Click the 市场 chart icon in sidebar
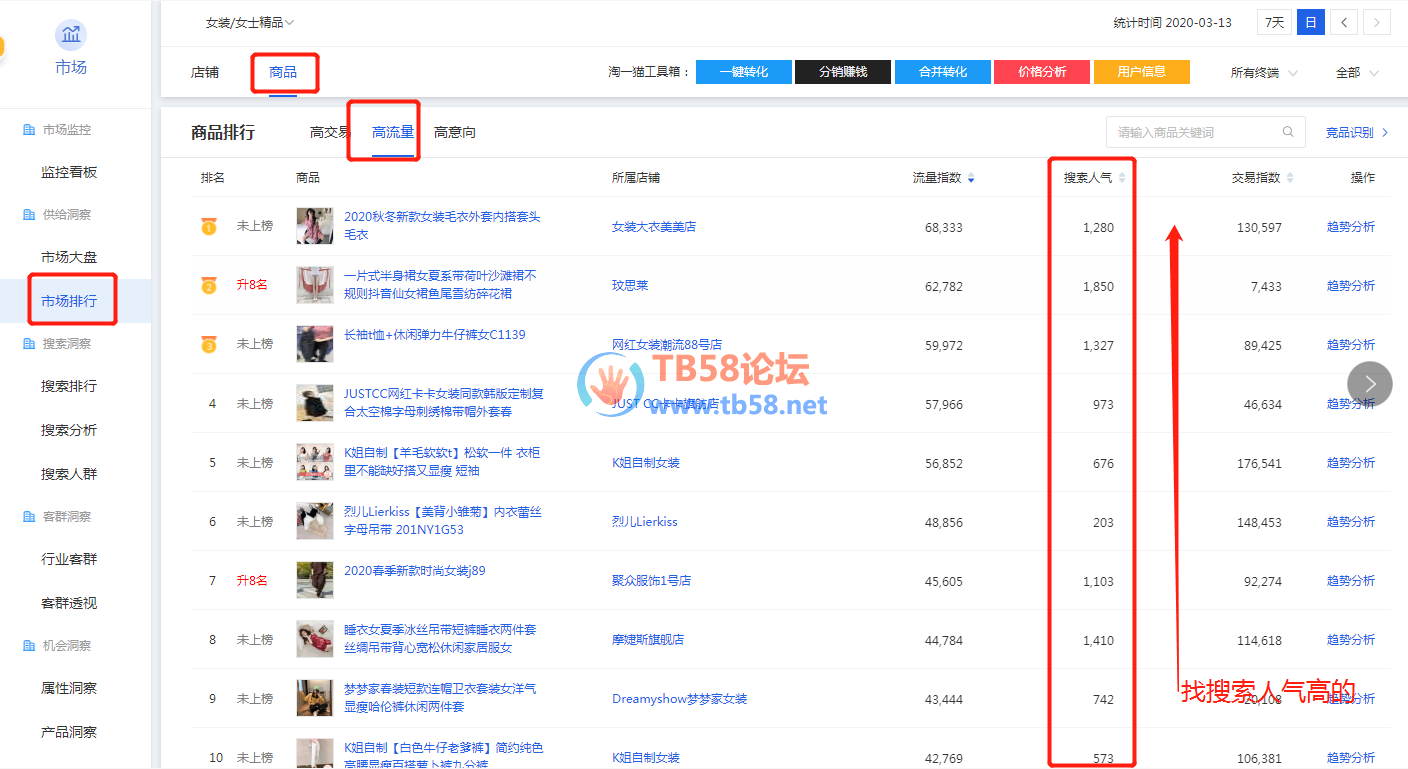1408x769 pixels. tap(70, 35)
